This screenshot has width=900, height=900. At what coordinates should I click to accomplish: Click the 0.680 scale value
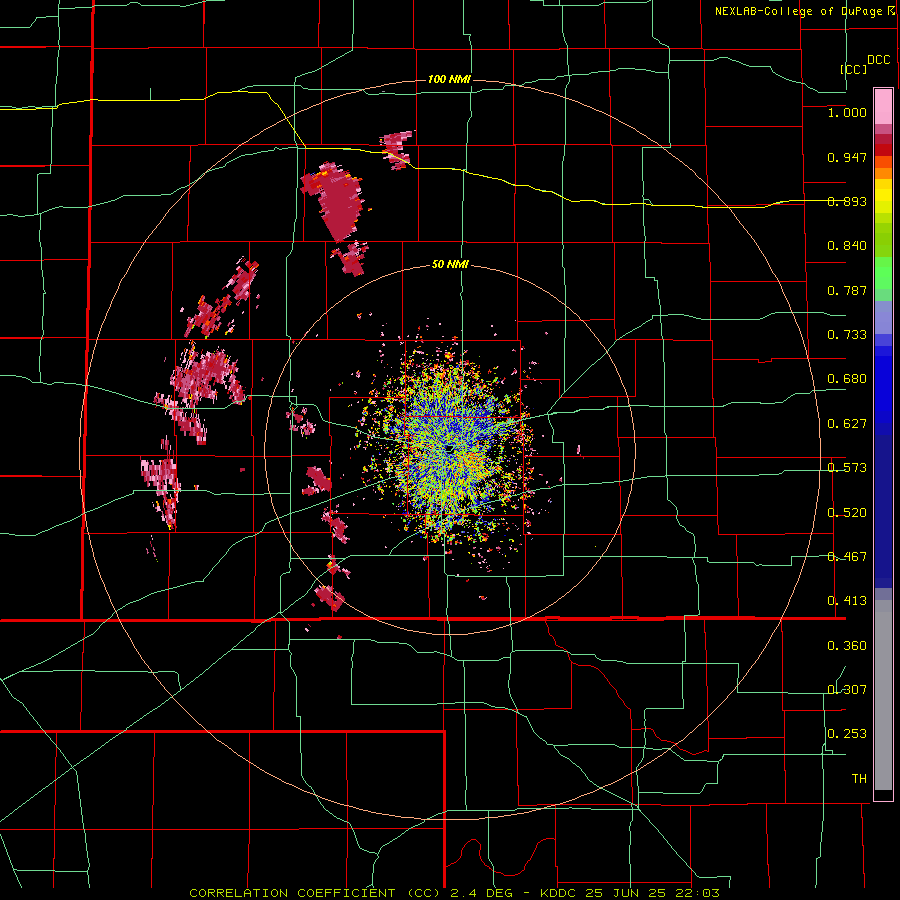pyautogui.click(x=847, y=379)
